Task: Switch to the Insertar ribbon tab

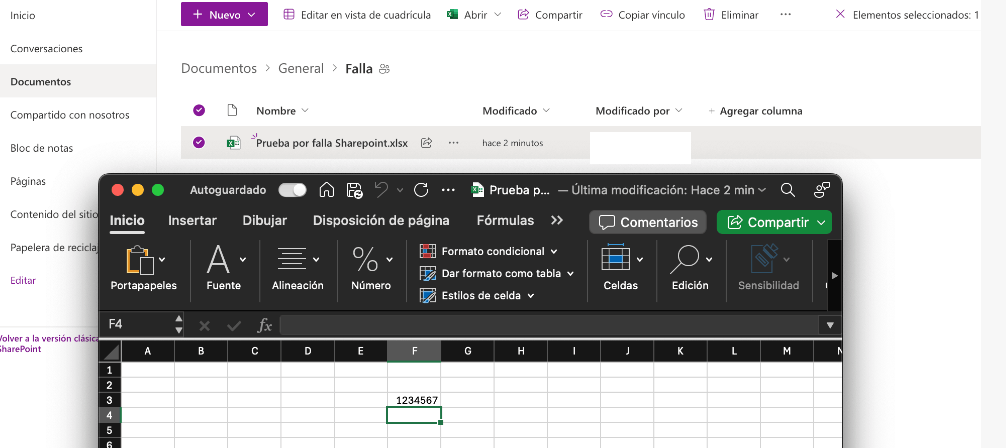Action: (192, 221)
